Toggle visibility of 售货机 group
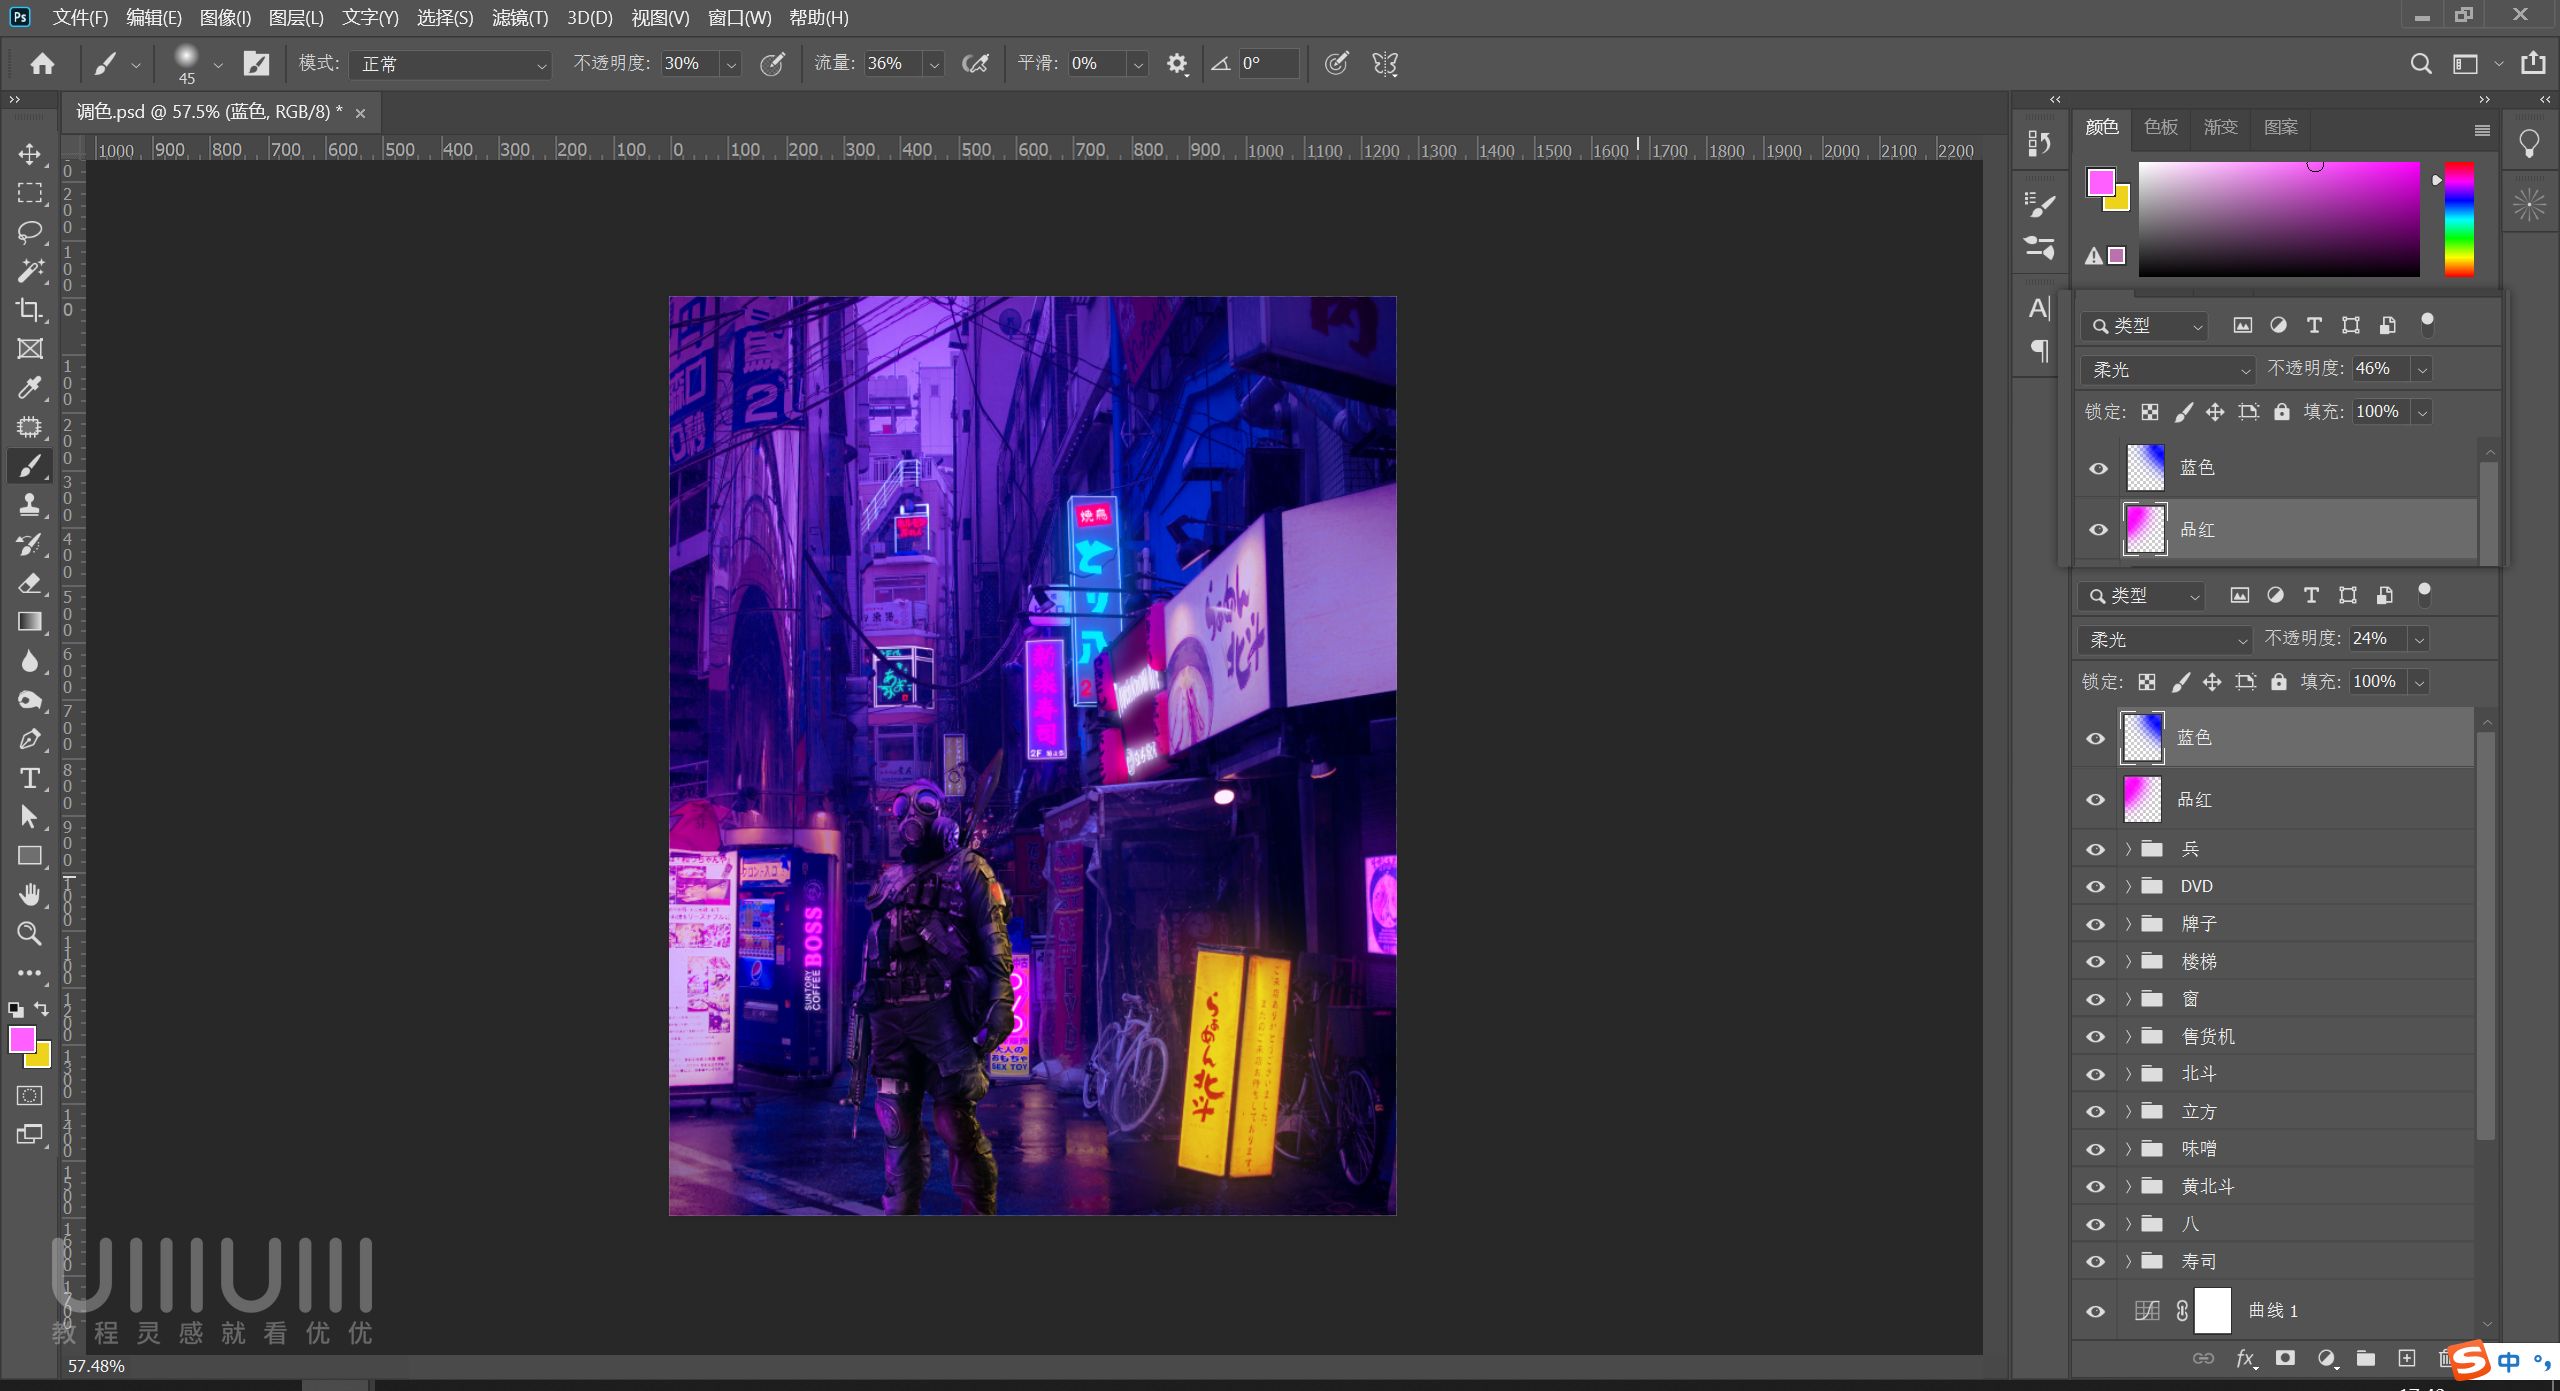The height and width of the screenshot is (1391, 2560). coord(2096,1037)
